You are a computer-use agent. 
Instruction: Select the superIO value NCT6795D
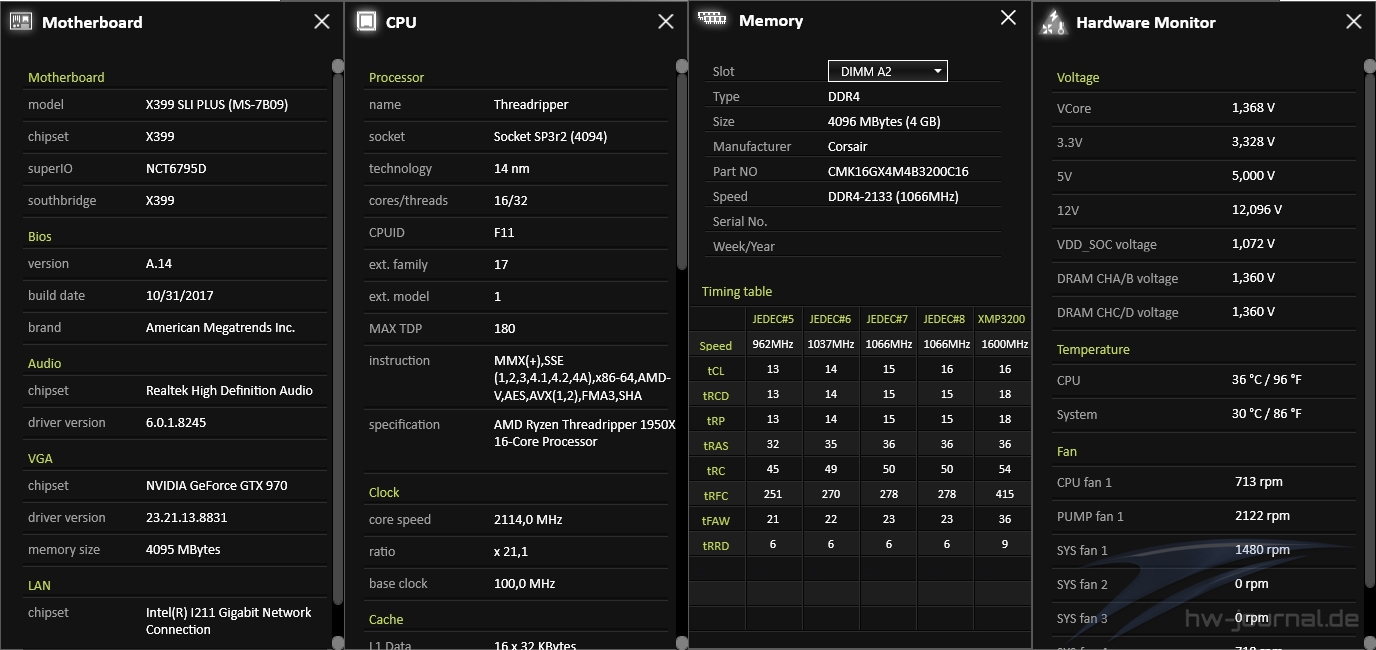pyautogui.click(x=176, y=168)
